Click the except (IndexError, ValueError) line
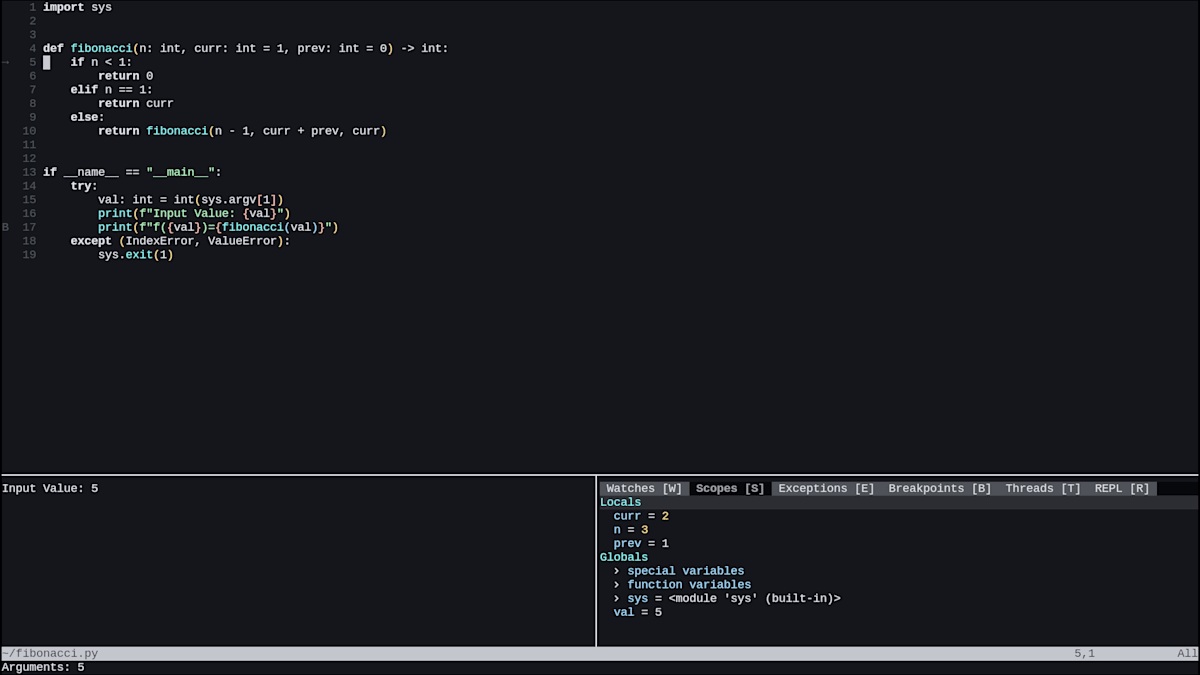The image size is (1200, 675). click(180, 242)
